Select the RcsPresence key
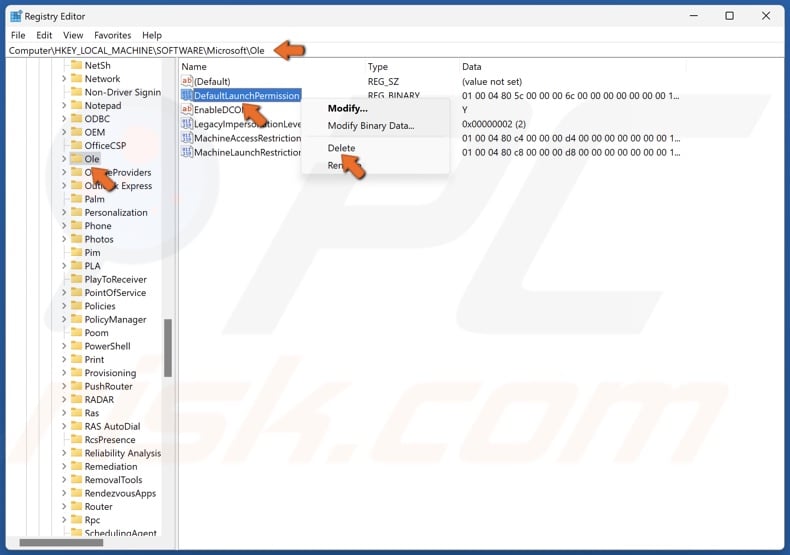This screenshot has height=555, width=790. click(x=110, y=440)
